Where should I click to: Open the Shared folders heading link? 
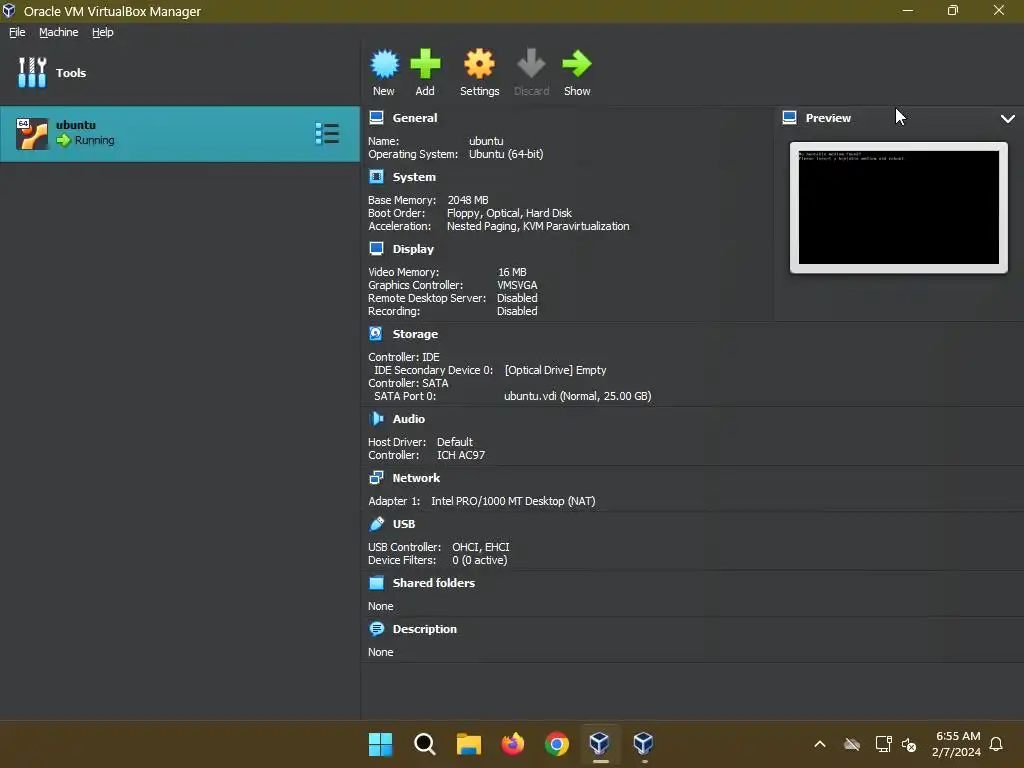tap(434, 583)
